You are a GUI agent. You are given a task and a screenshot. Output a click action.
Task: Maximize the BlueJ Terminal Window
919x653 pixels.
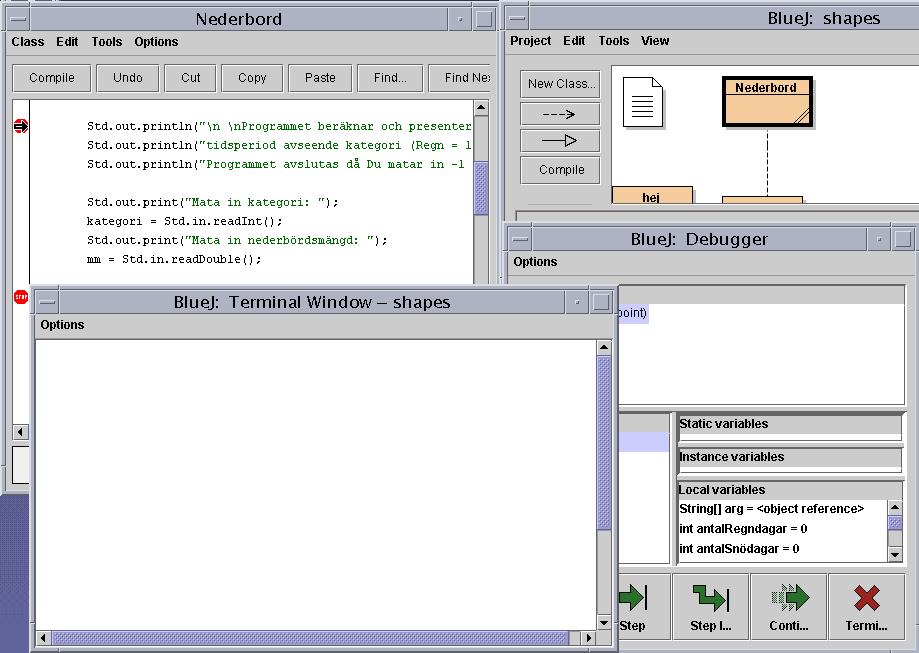(601, 302)
